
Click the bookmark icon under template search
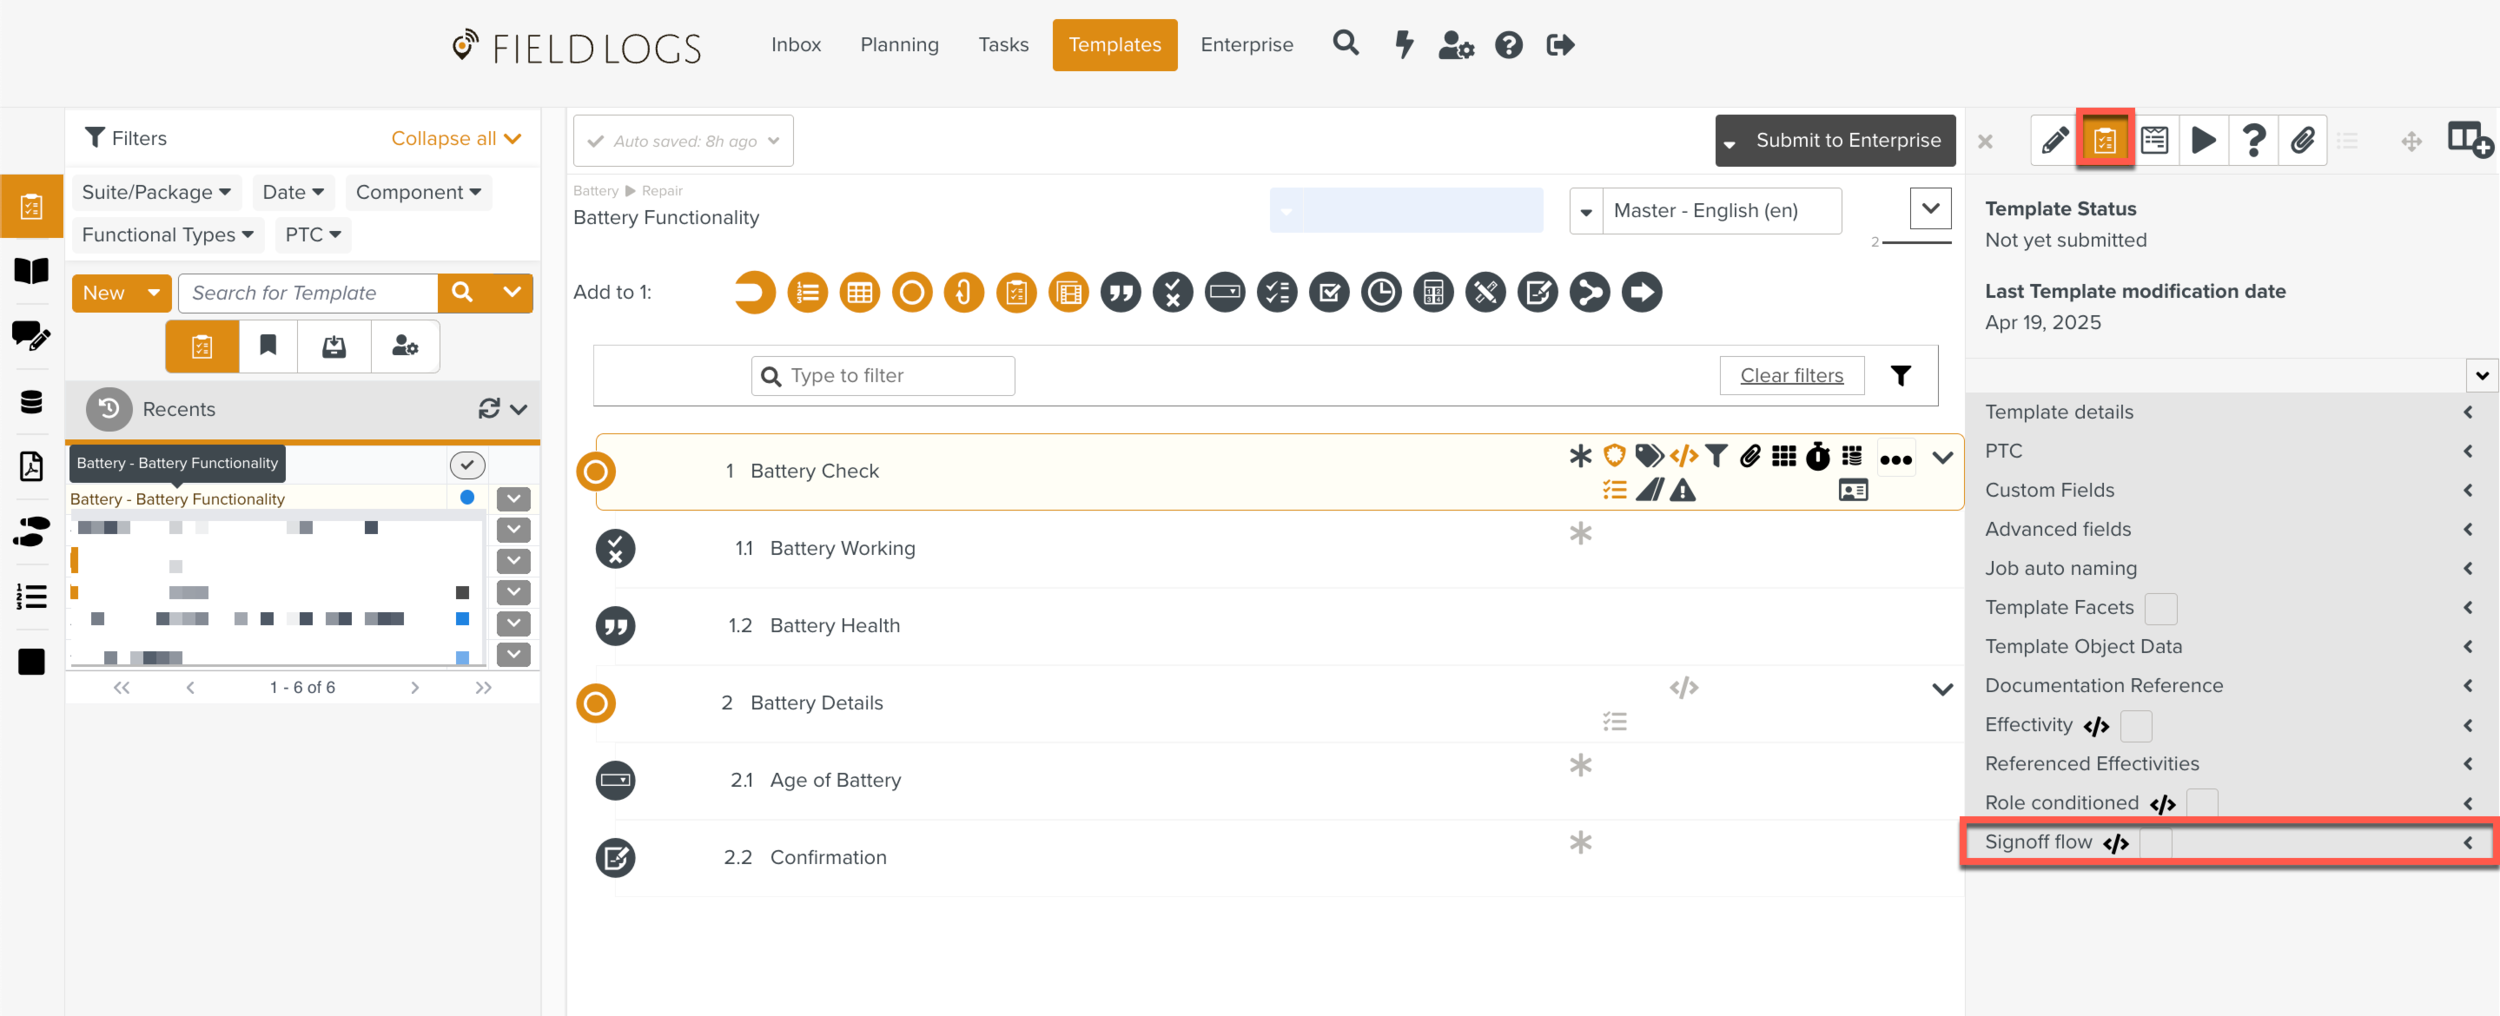tap(268, 346)
